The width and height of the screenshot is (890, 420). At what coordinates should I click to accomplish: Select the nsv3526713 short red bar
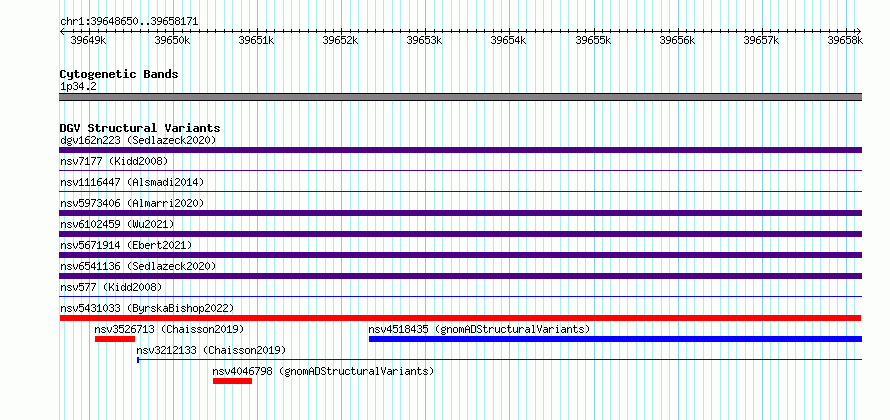point(115,339)
